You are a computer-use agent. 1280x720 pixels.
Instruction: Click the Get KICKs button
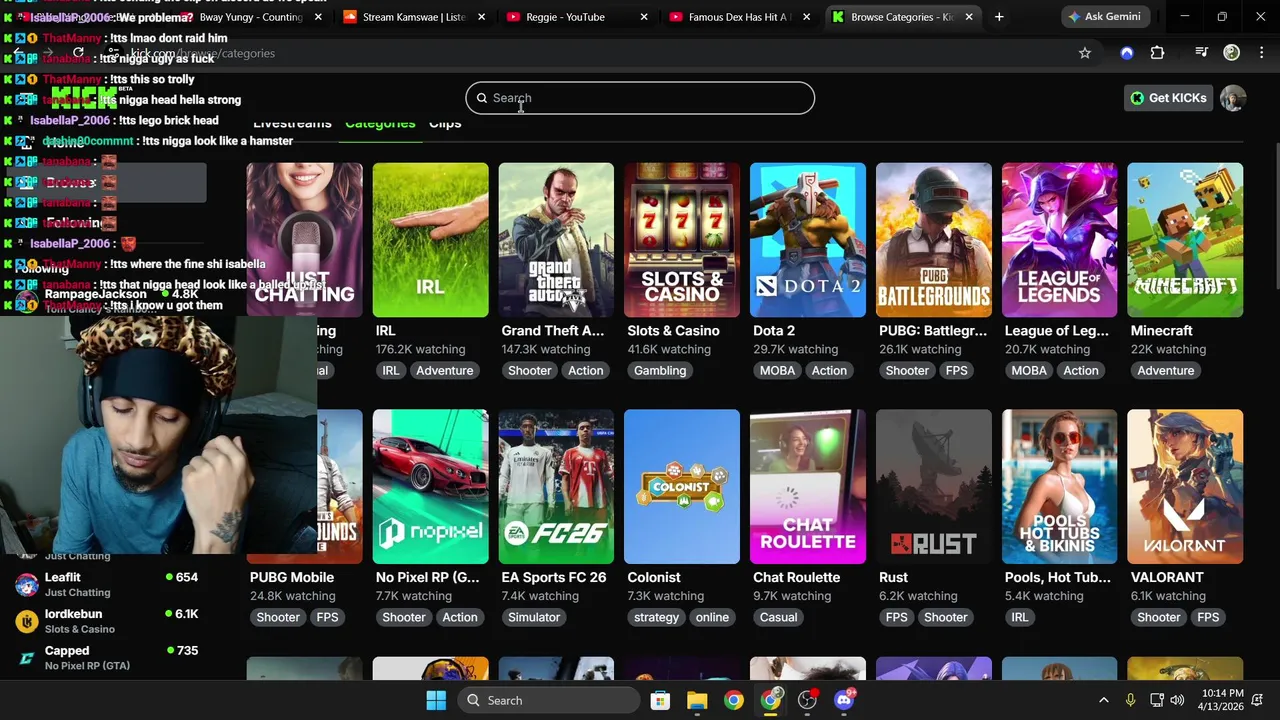point(1168,98)
